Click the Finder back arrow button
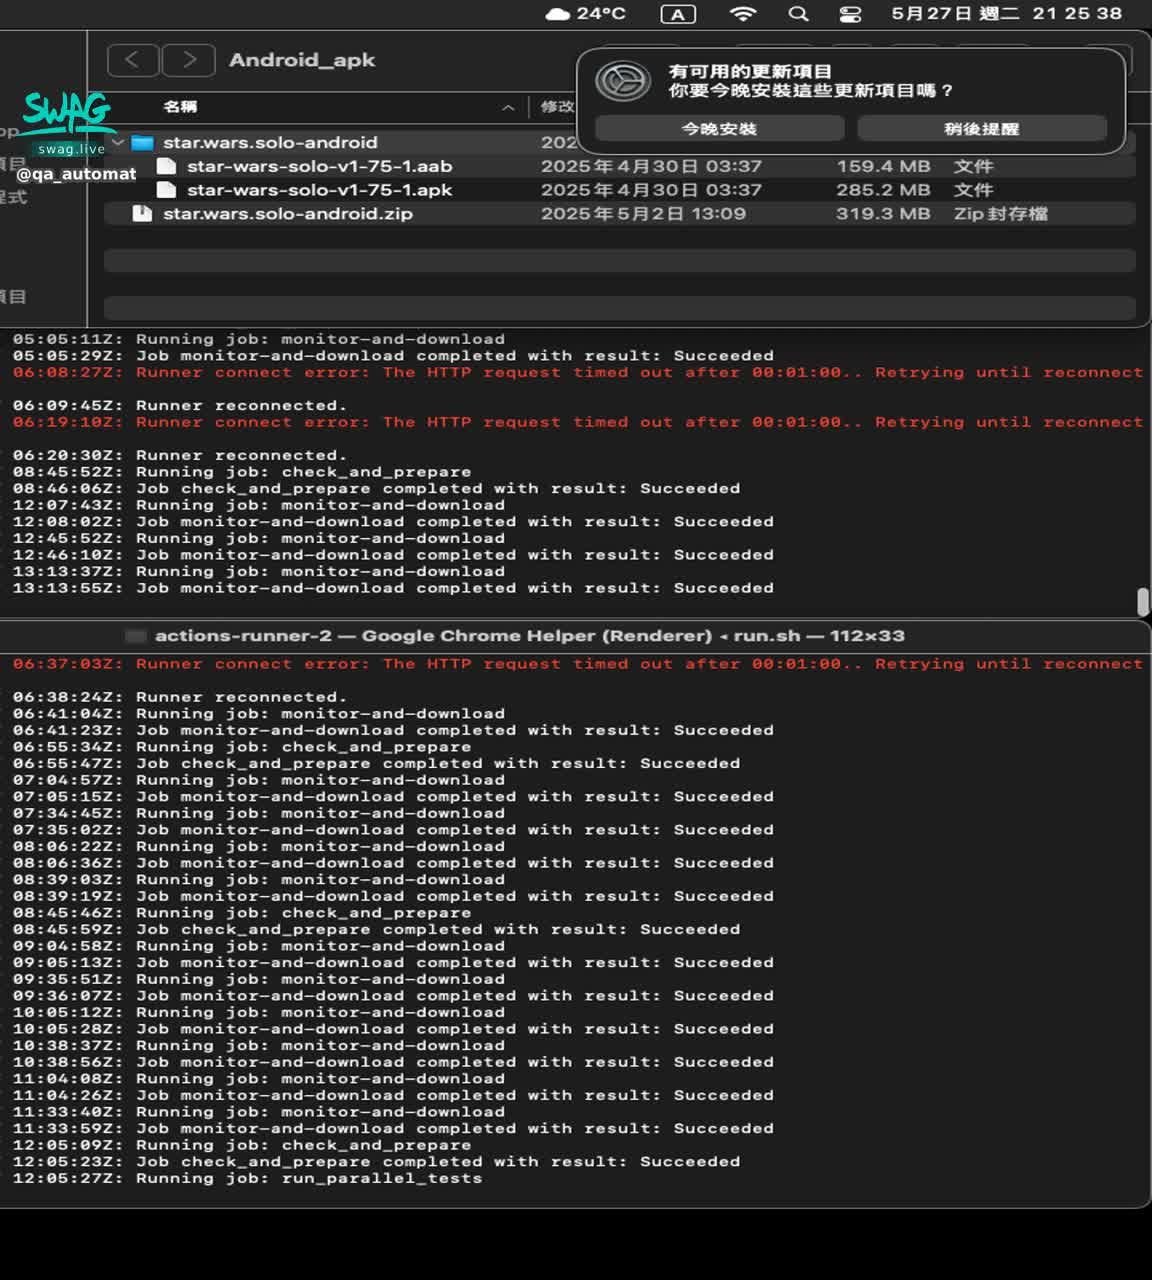The image size is (1152, 1280). 133,60
